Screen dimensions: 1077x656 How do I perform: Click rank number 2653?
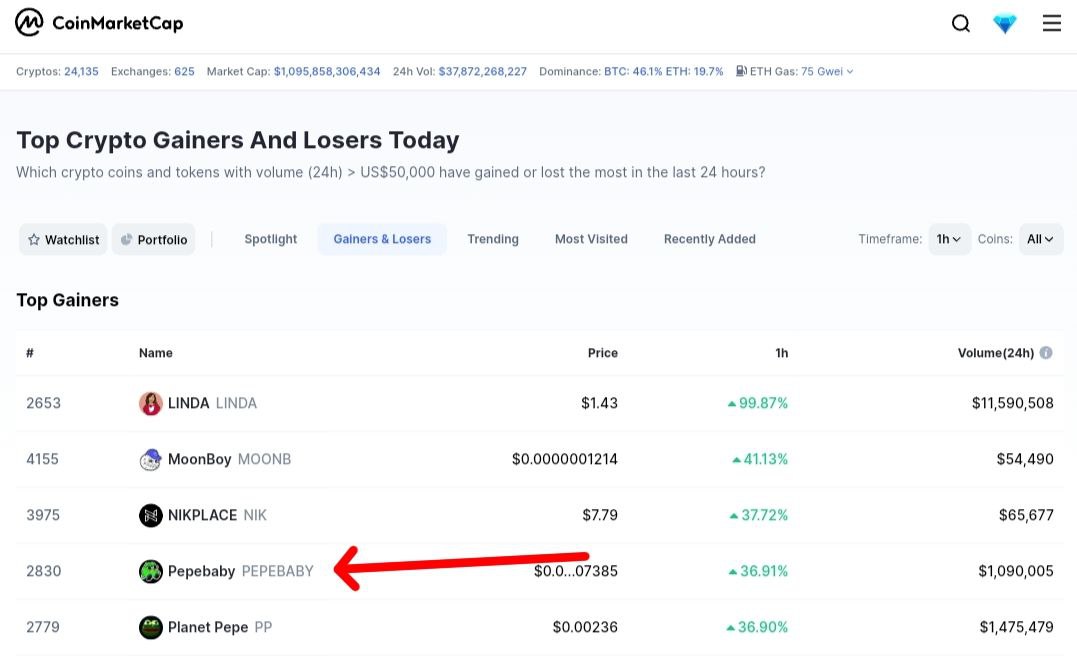[x=43, y=403]
